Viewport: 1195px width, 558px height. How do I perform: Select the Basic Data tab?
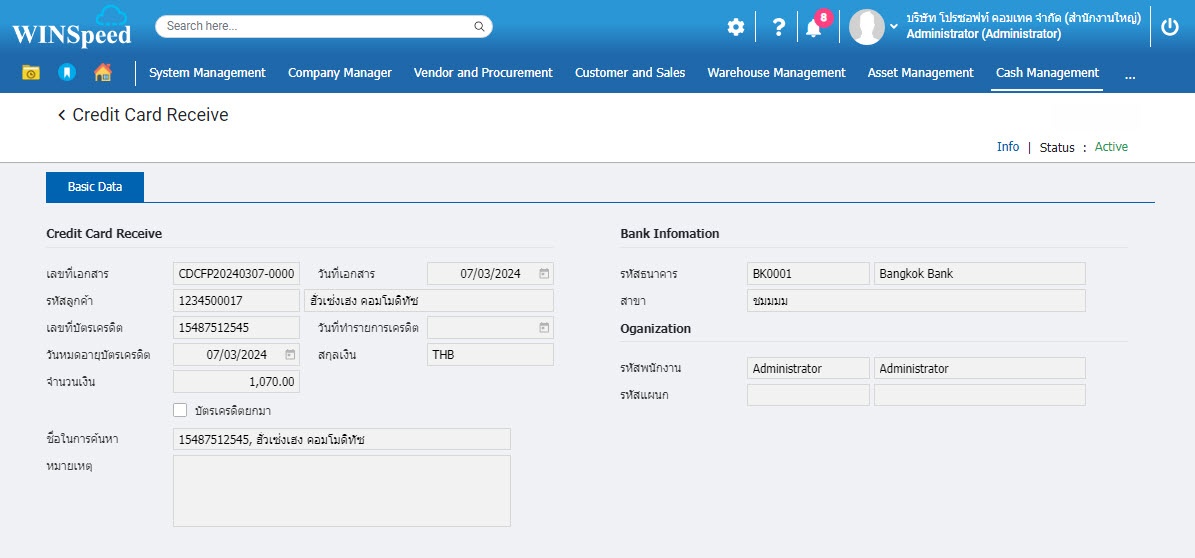click(x=95, y=187)
